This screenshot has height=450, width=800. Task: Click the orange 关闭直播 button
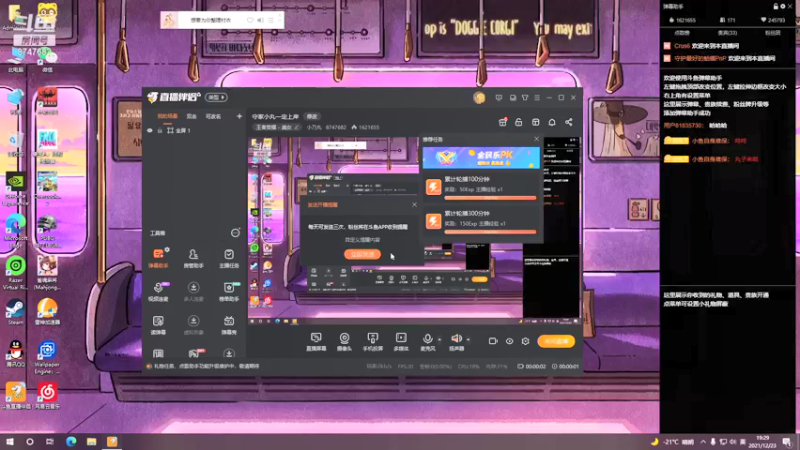coord(556,341)
